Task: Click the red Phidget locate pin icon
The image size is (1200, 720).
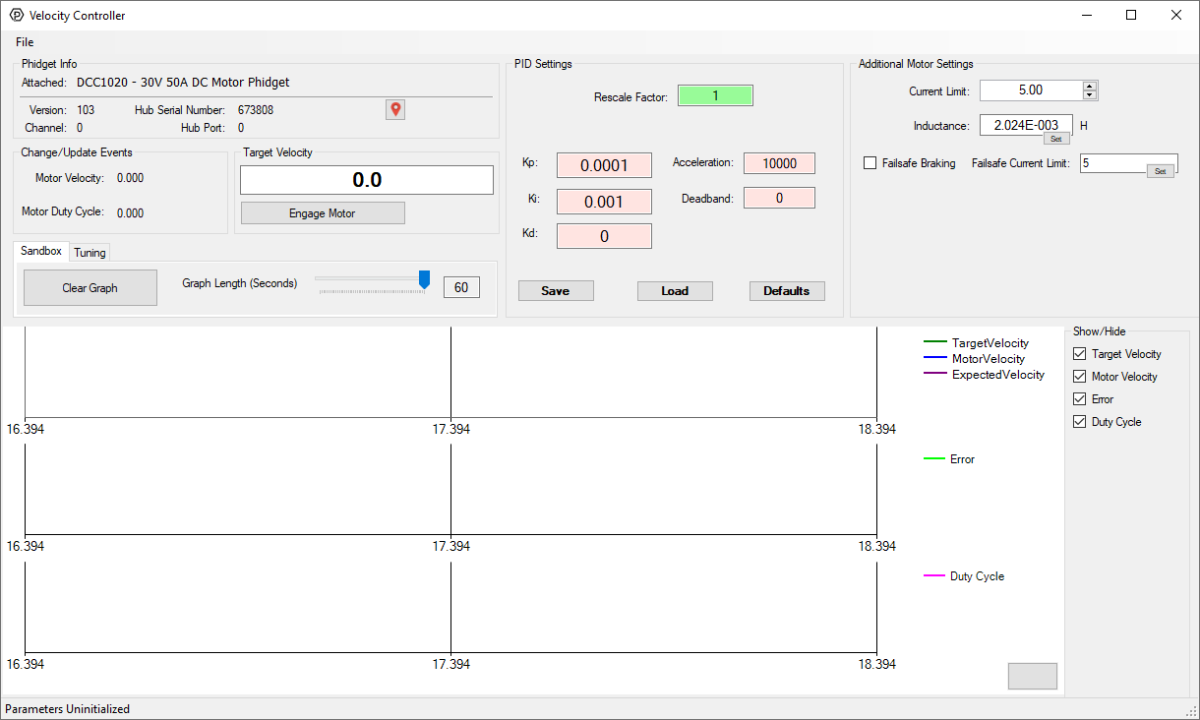Action: click(x=395, y=109)
